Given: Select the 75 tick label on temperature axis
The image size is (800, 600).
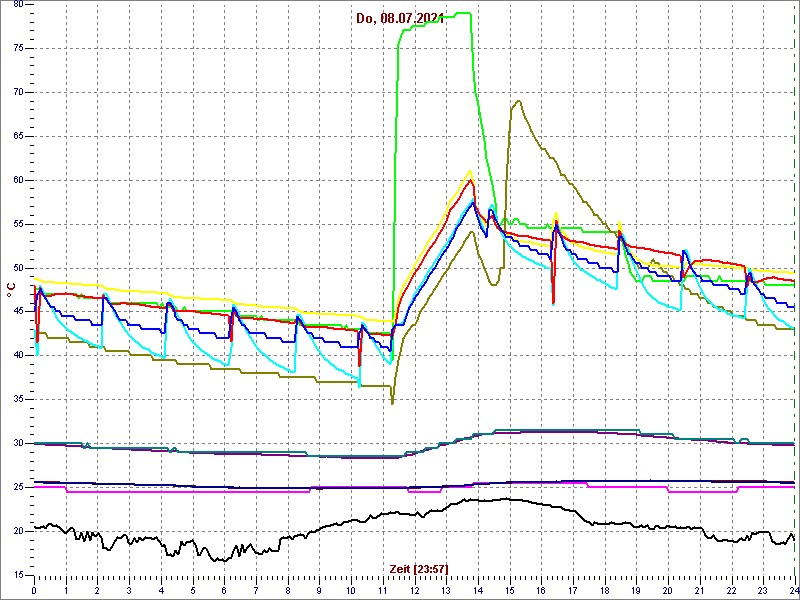Looking at the screenshot, I should point(18,48).
